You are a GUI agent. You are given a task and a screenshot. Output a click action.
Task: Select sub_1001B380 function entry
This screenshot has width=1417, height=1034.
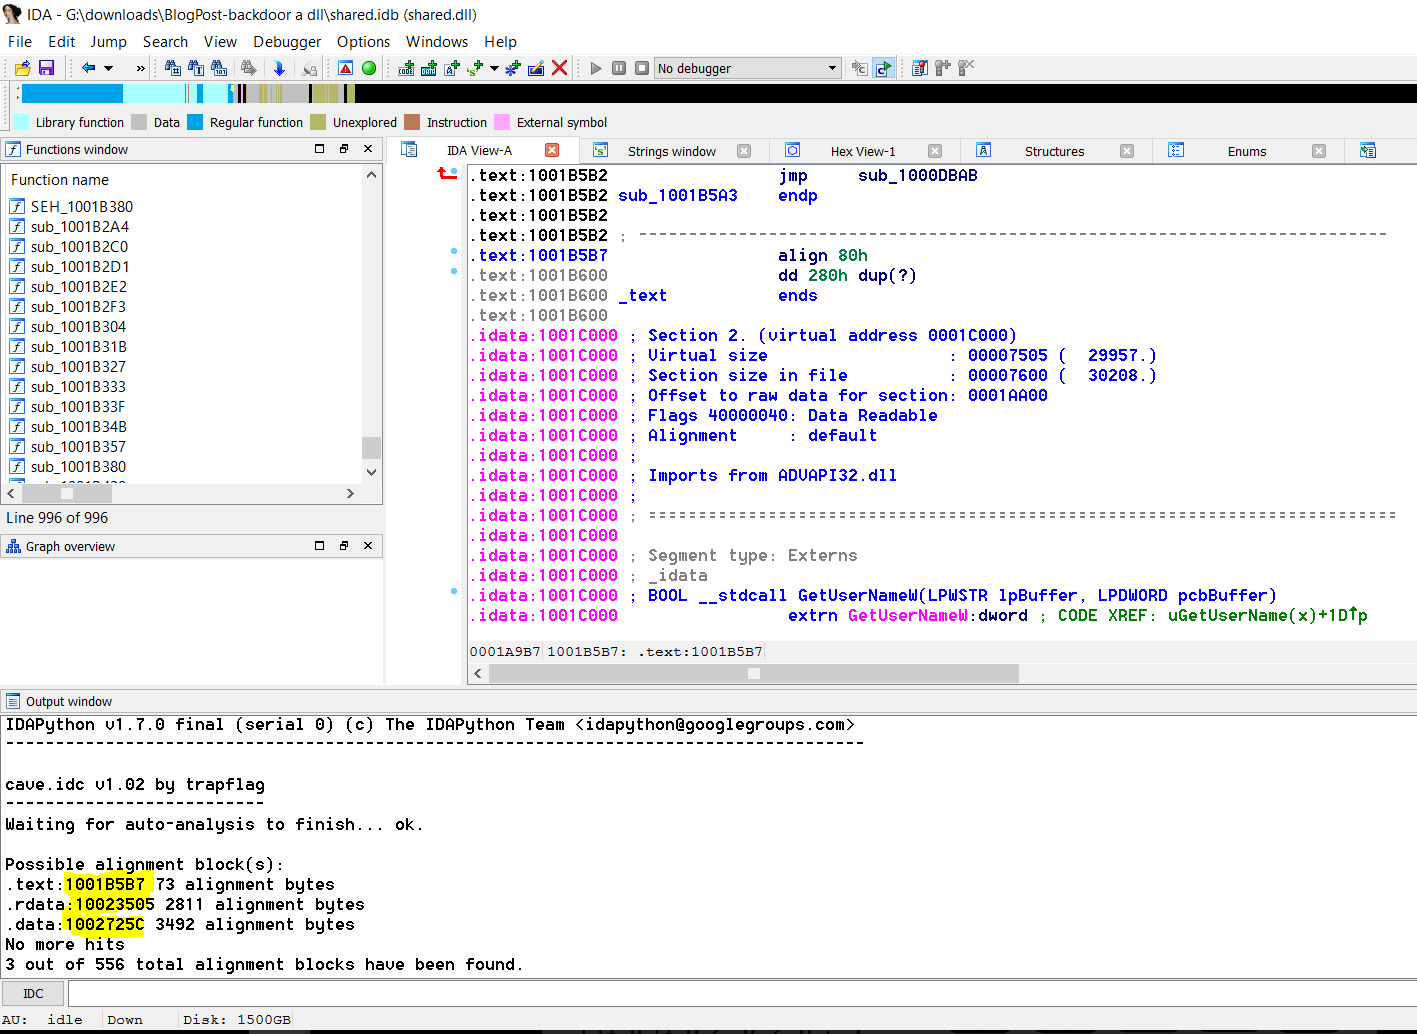pos(78,466)
